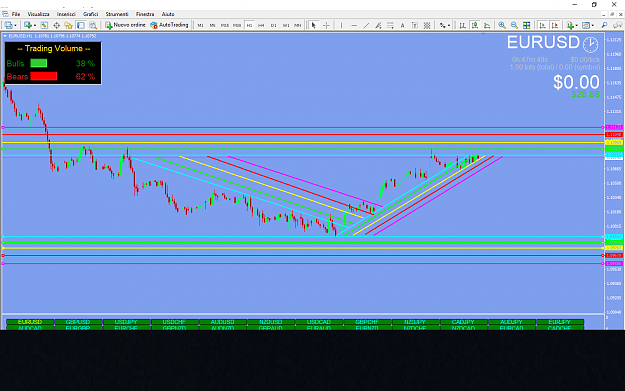Click the Nuovo ordine button
Image resolution: width=625 pixels, height=391 pixels.
coord(125,25)
